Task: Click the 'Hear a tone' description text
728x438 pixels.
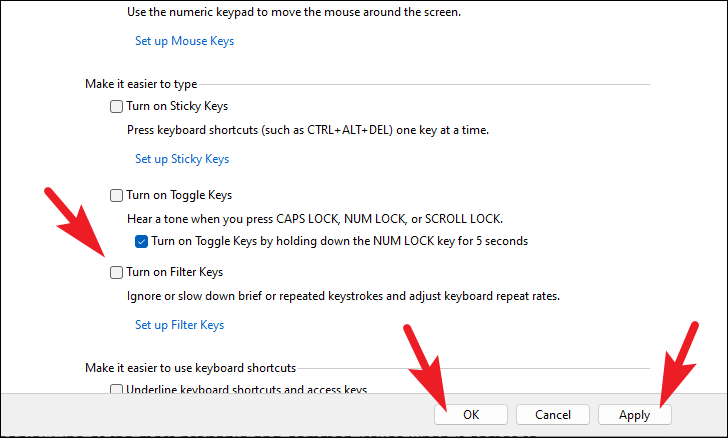Action: pos(314,219)
